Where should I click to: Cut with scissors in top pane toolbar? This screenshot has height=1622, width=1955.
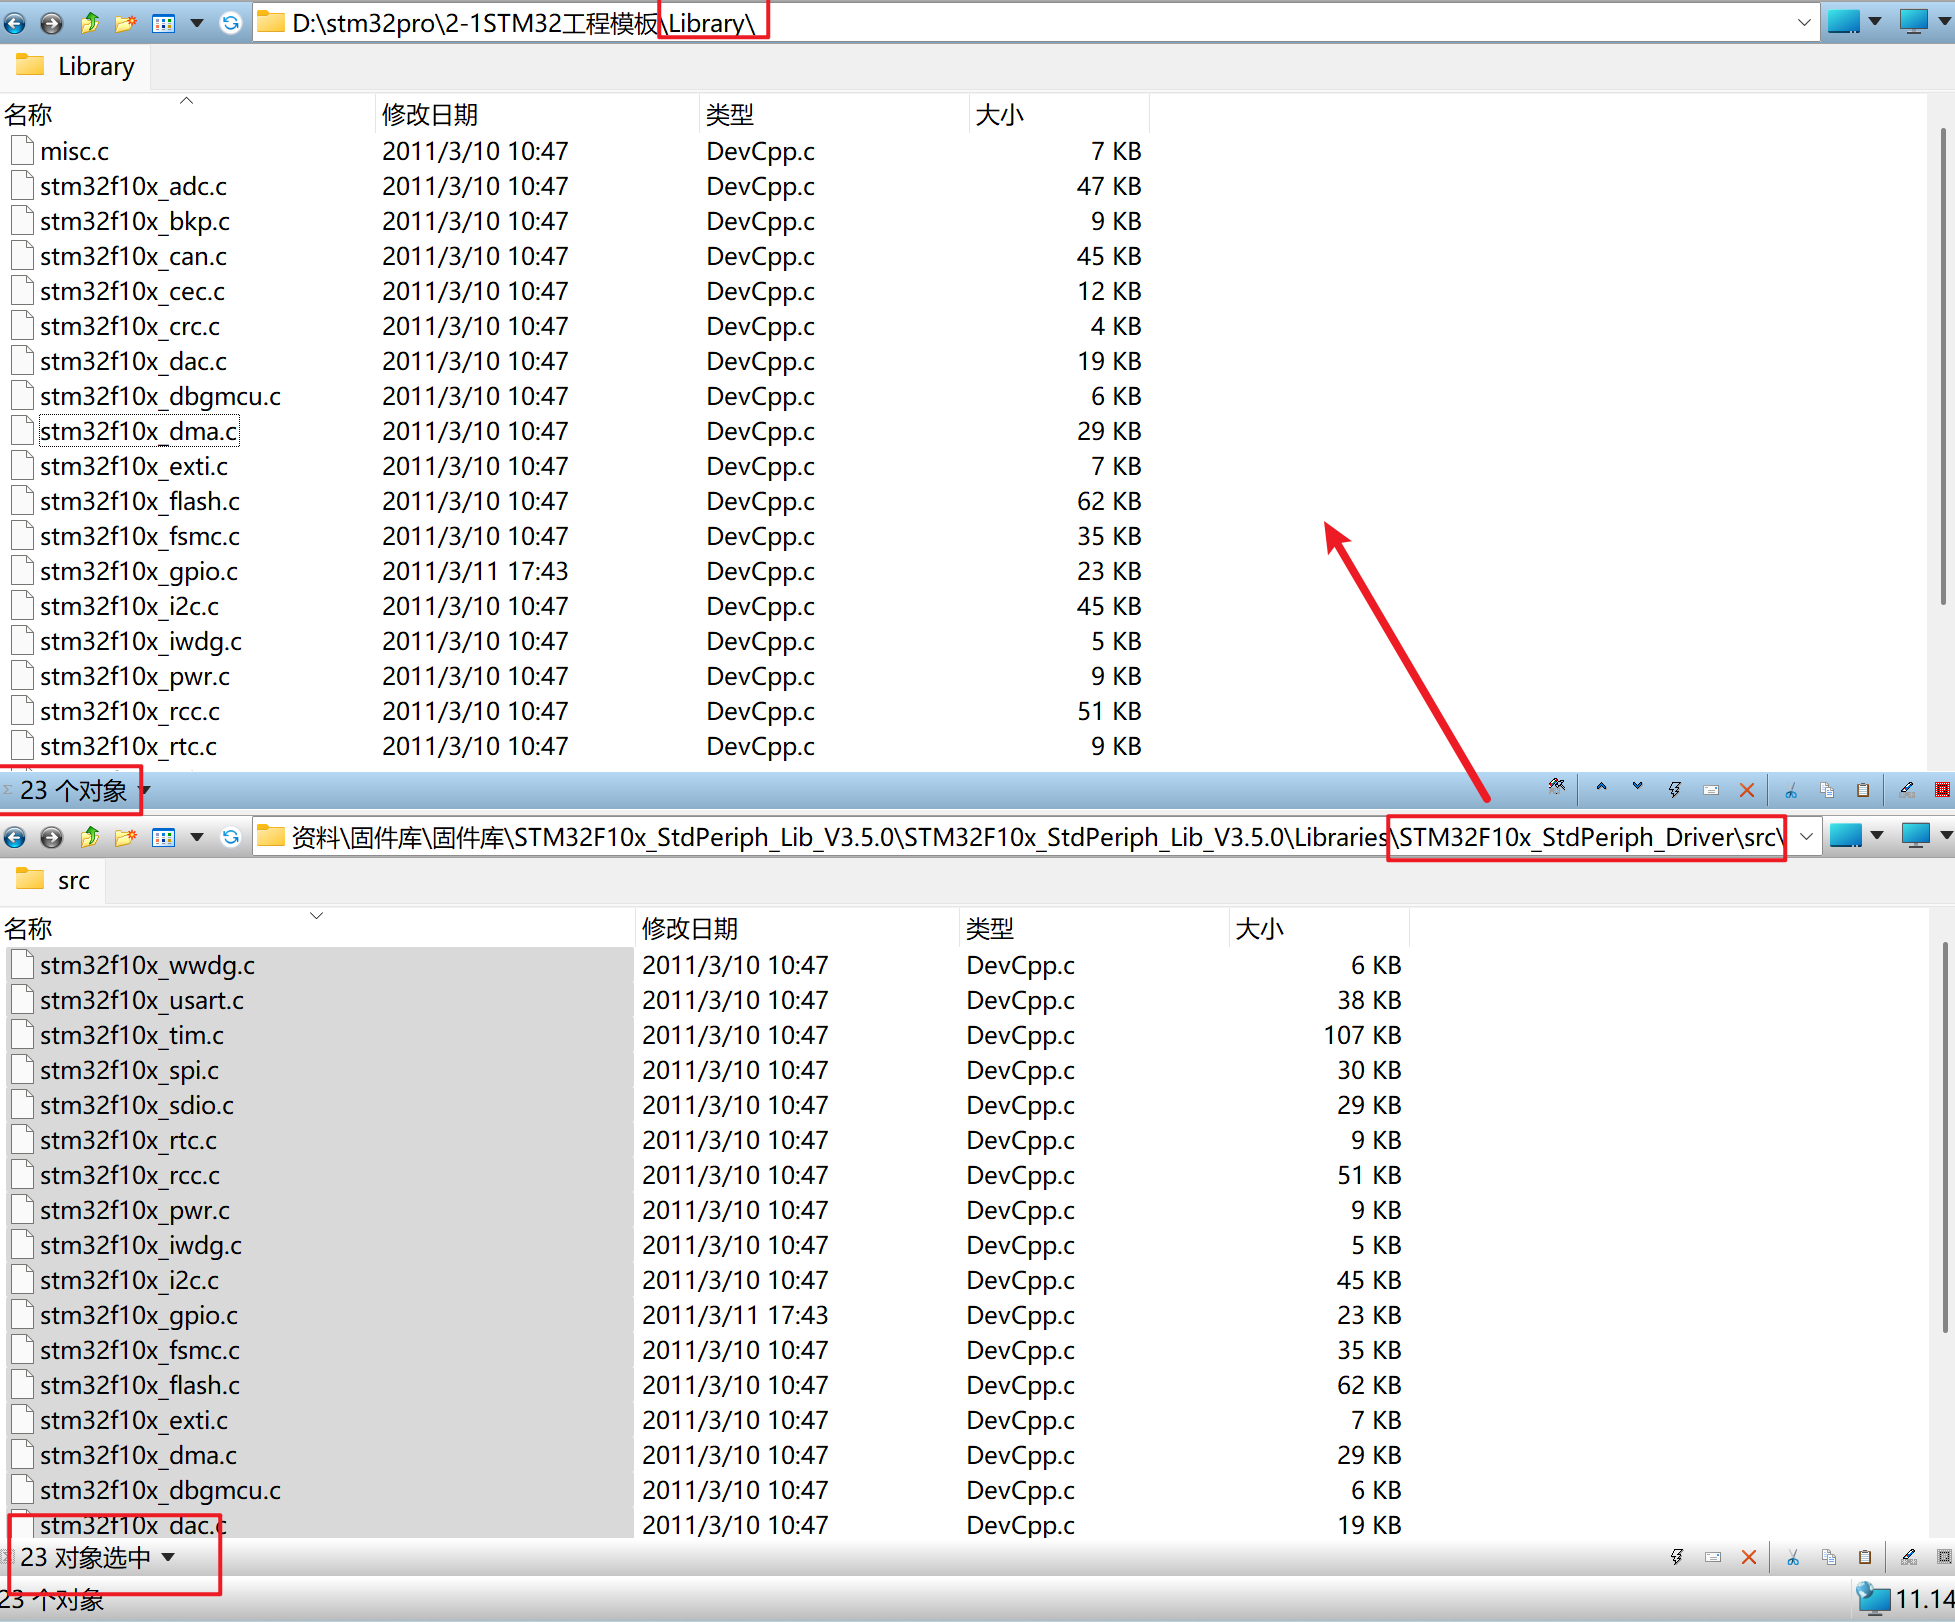tap(1791, 790)
